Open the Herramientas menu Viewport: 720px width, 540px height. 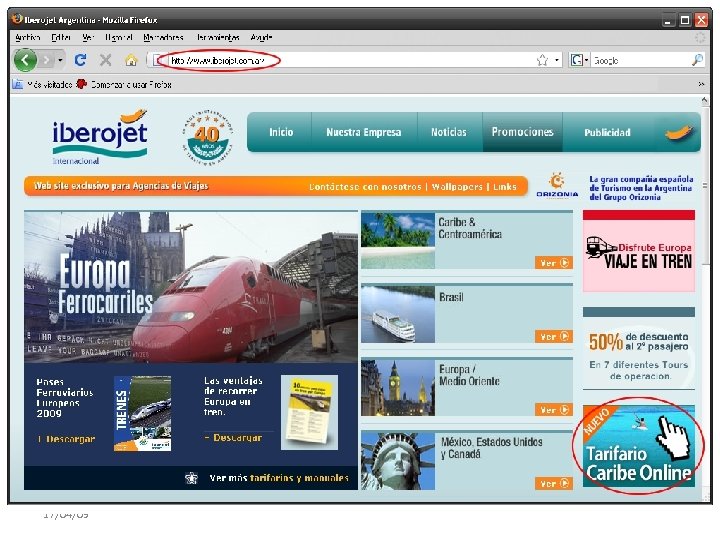click(x=218, y=37)
